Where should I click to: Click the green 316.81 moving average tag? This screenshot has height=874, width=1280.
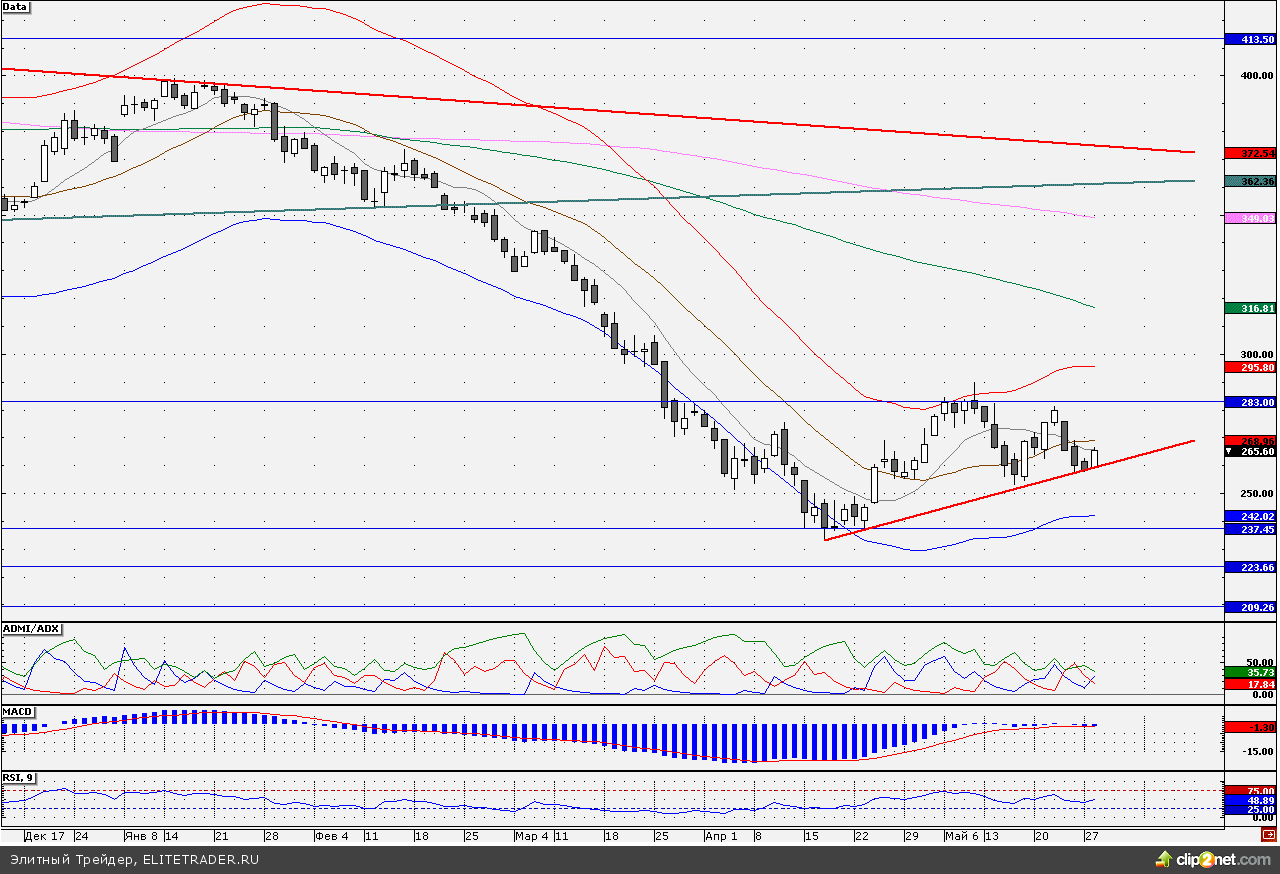1250,309
